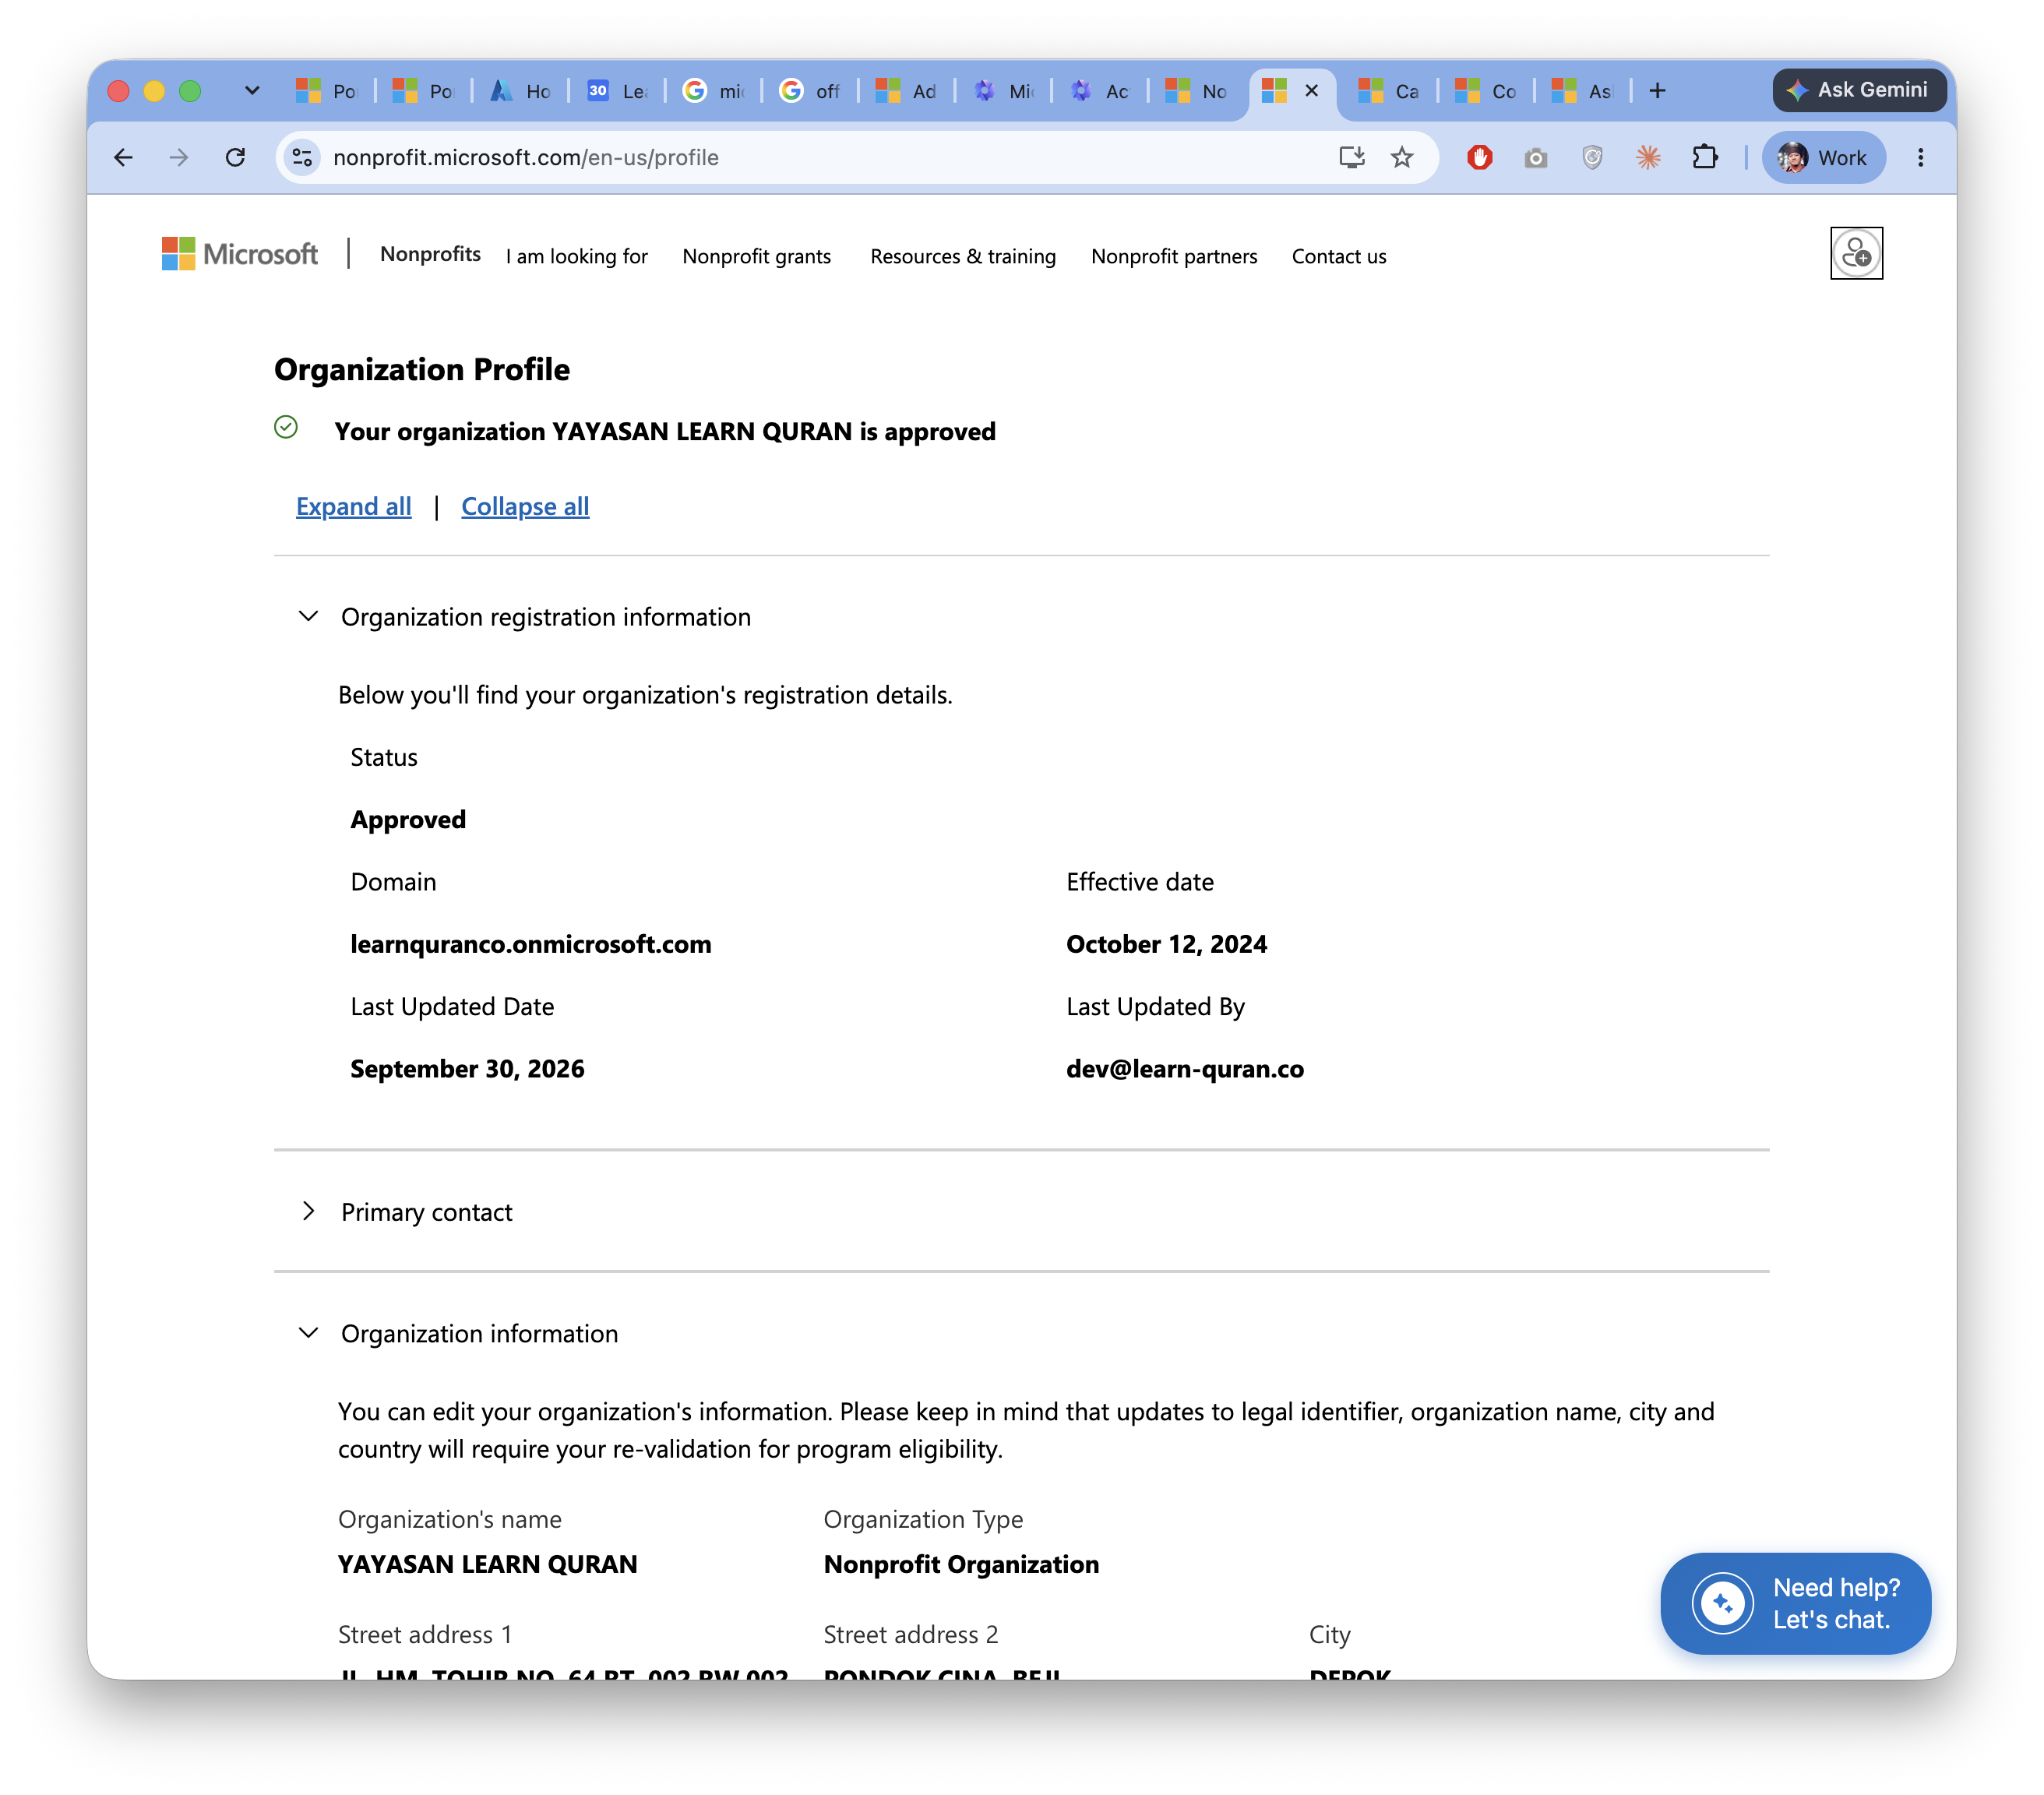Screen dimensions: 2044x1795
Task: Switch to the 'Ho' Azure tab
Action: click(x=520, y=90)
